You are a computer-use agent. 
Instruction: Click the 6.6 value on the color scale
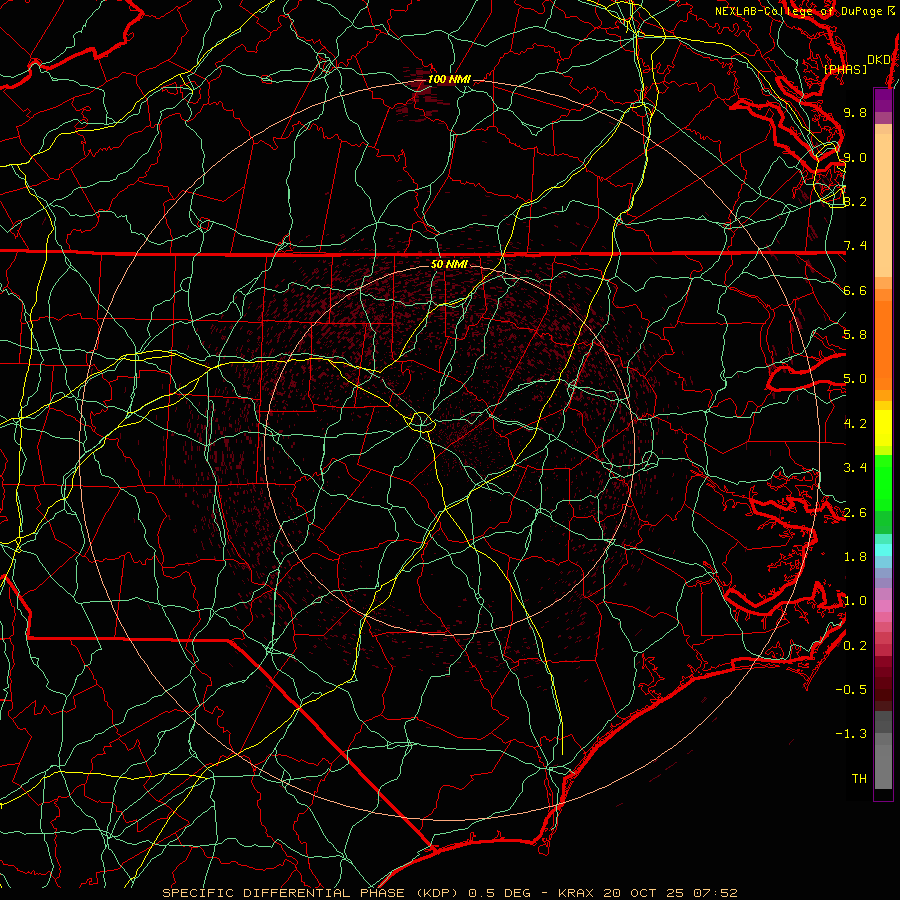point(855,290)
